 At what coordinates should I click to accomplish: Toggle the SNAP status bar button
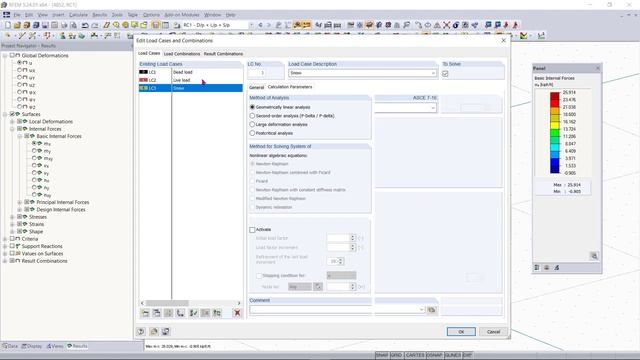[x=382, y=356]
